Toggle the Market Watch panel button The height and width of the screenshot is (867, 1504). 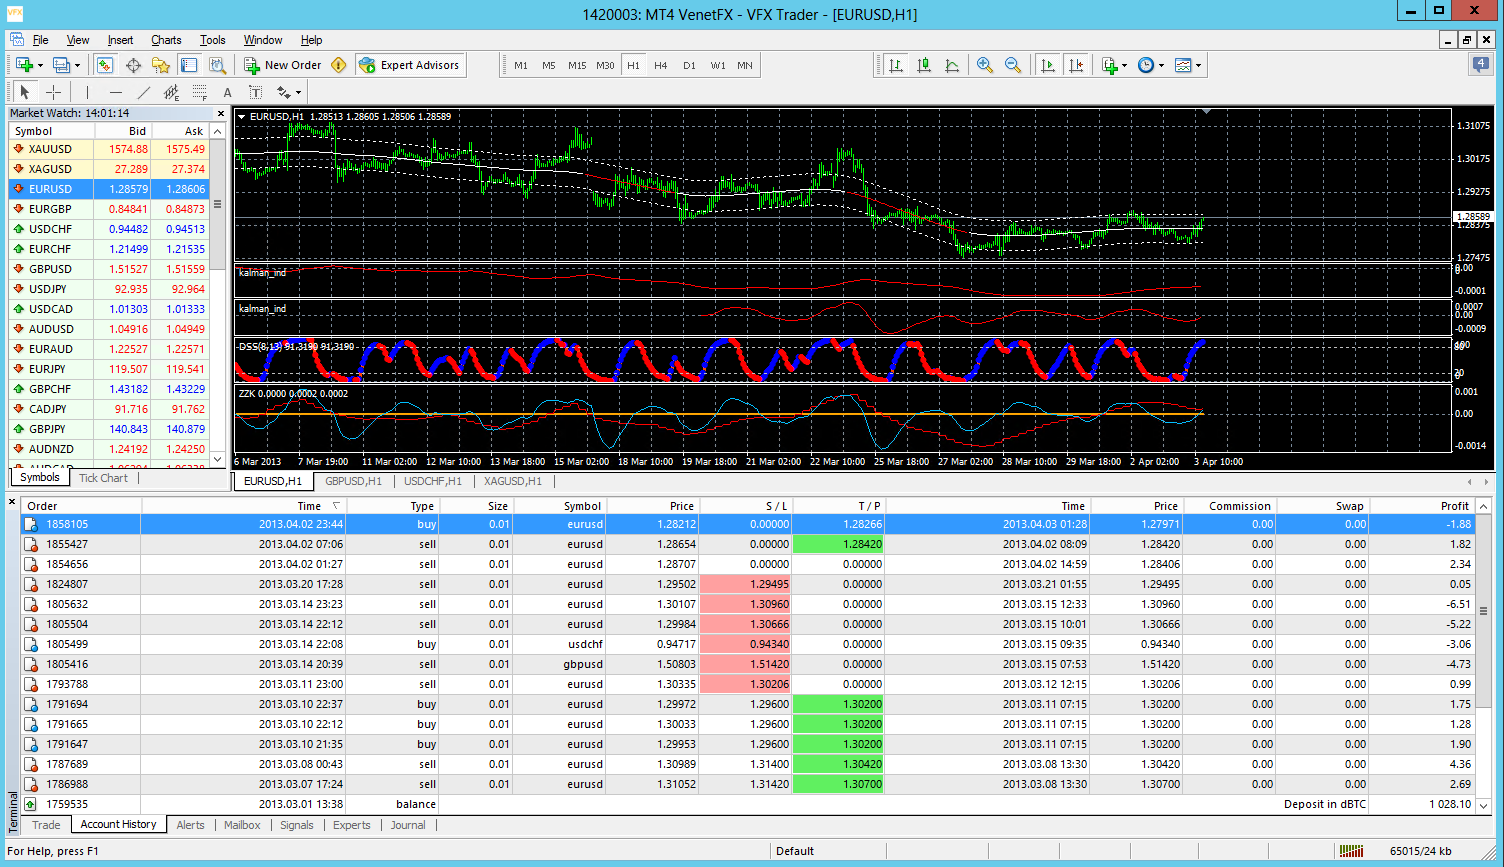tap(105, 65)
